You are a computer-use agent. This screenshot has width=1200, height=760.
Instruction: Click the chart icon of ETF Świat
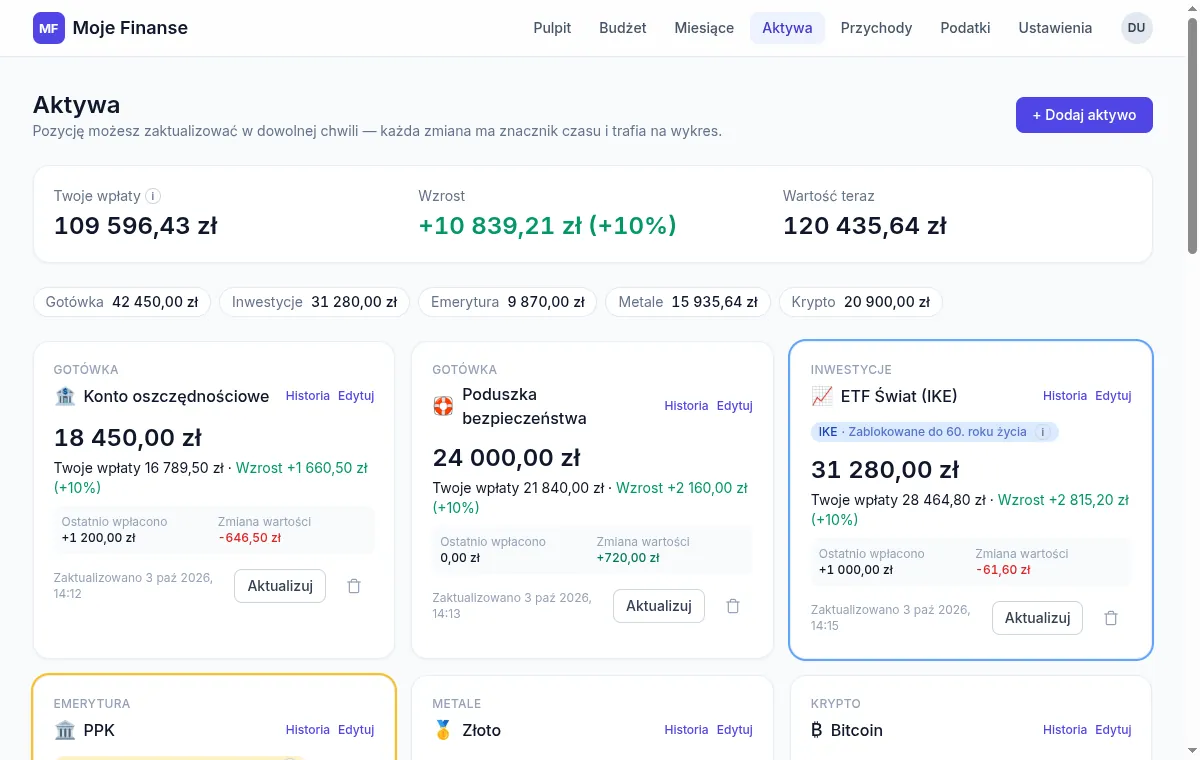(822, 396)
